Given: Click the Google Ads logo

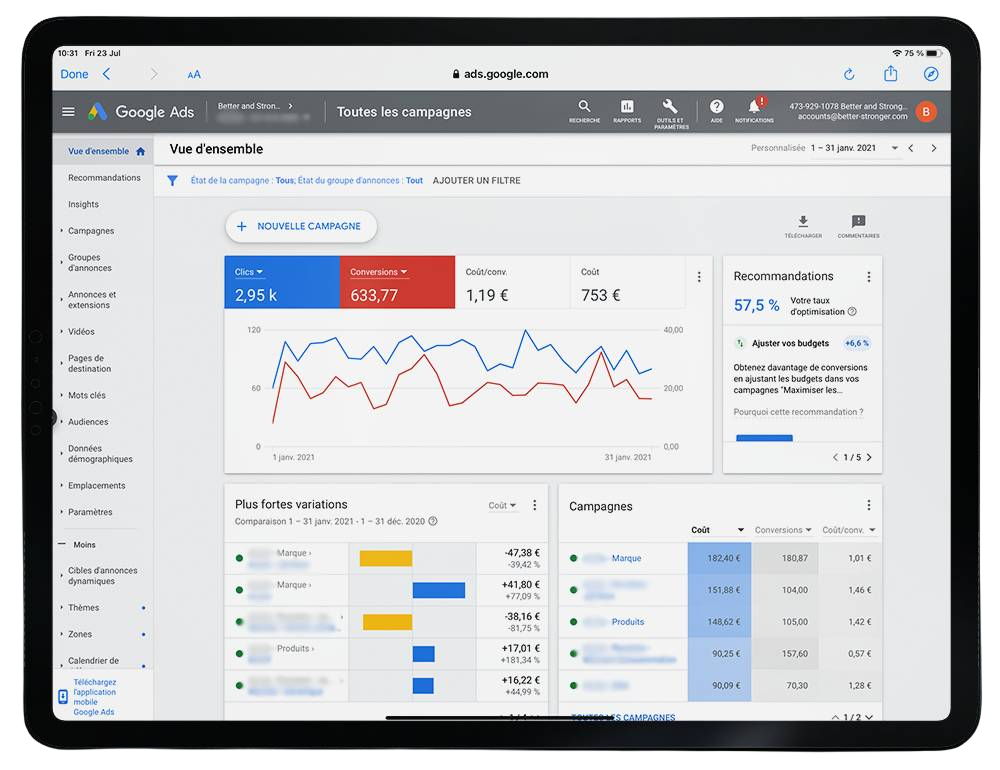Looking at the screenshot, I should click(x=140, y=111).
